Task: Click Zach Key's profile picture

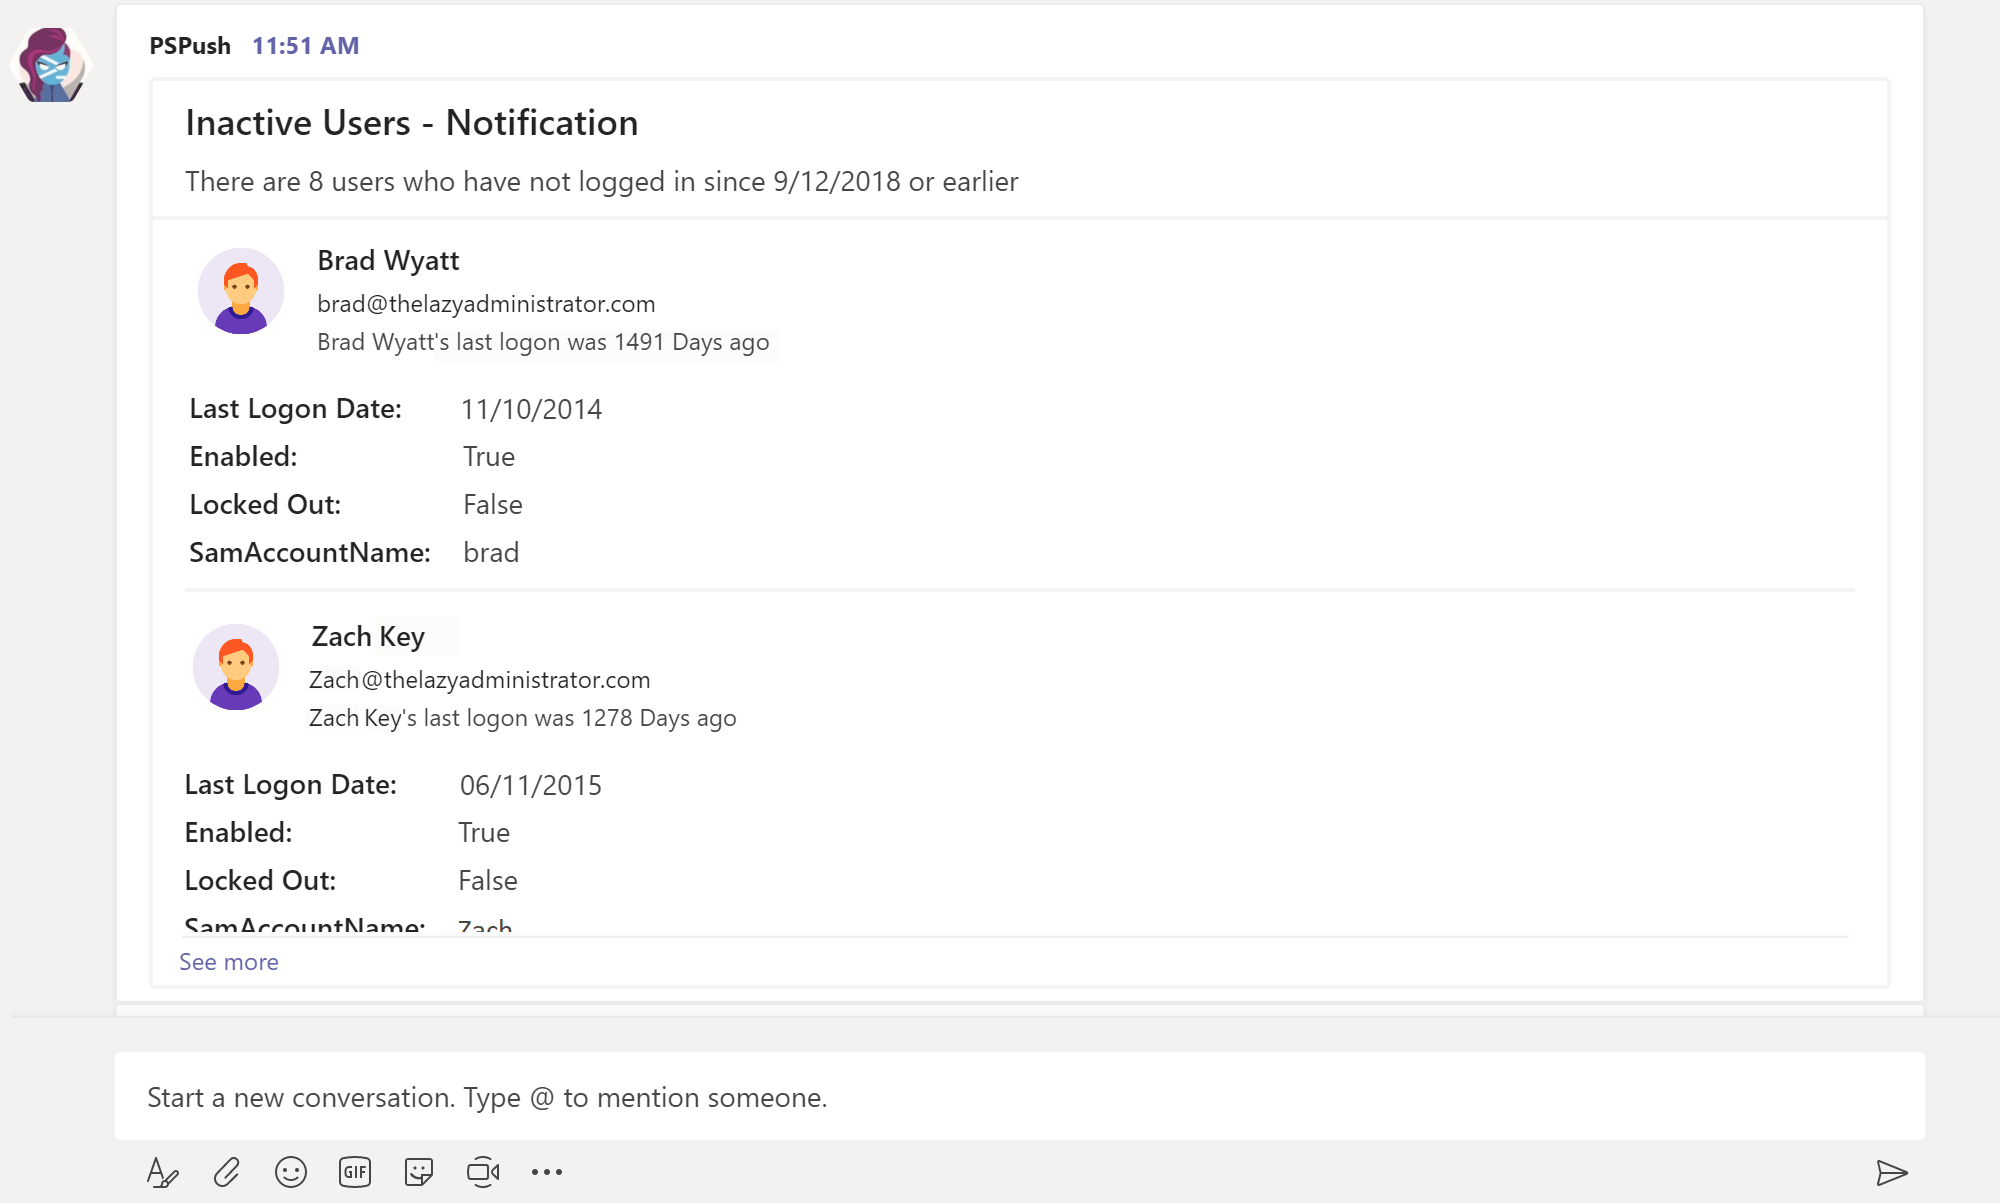Action: pyautogui.click(x=236, y=667)
